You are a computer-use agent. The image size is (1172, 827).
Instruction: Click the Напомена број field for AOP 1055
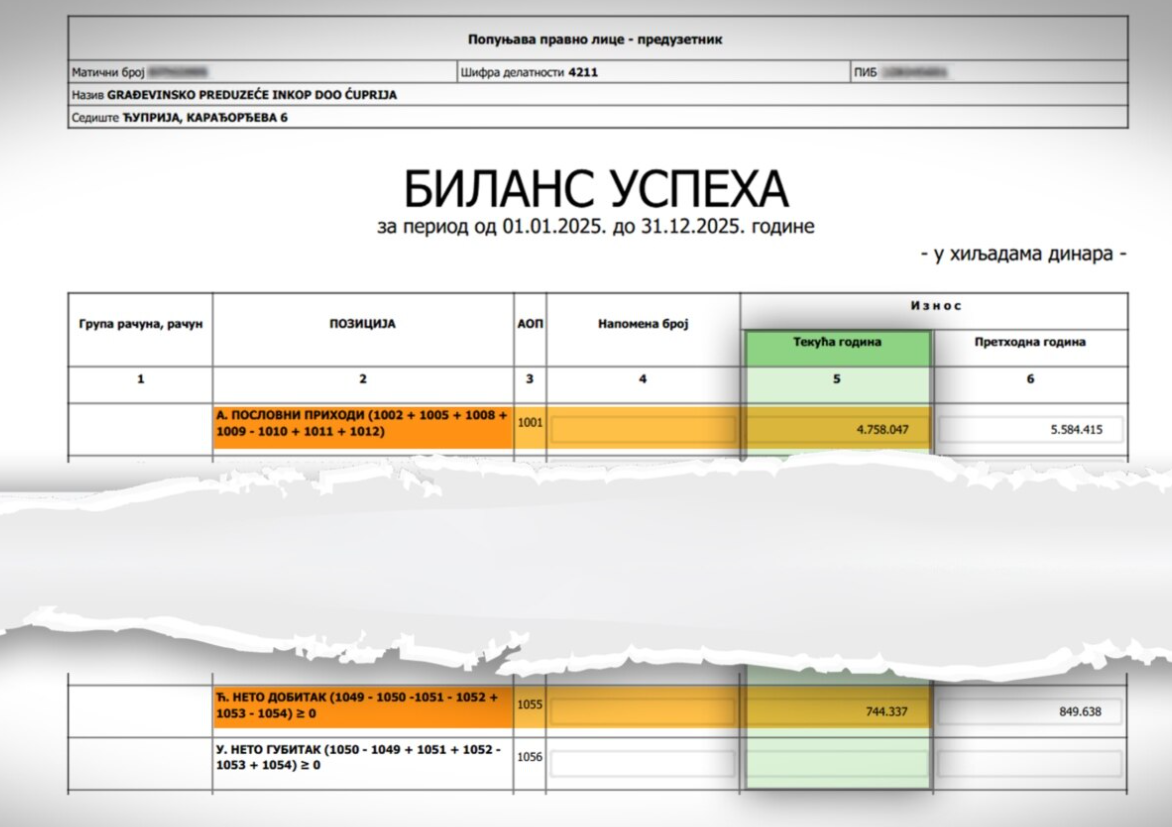tap(643, 711)
